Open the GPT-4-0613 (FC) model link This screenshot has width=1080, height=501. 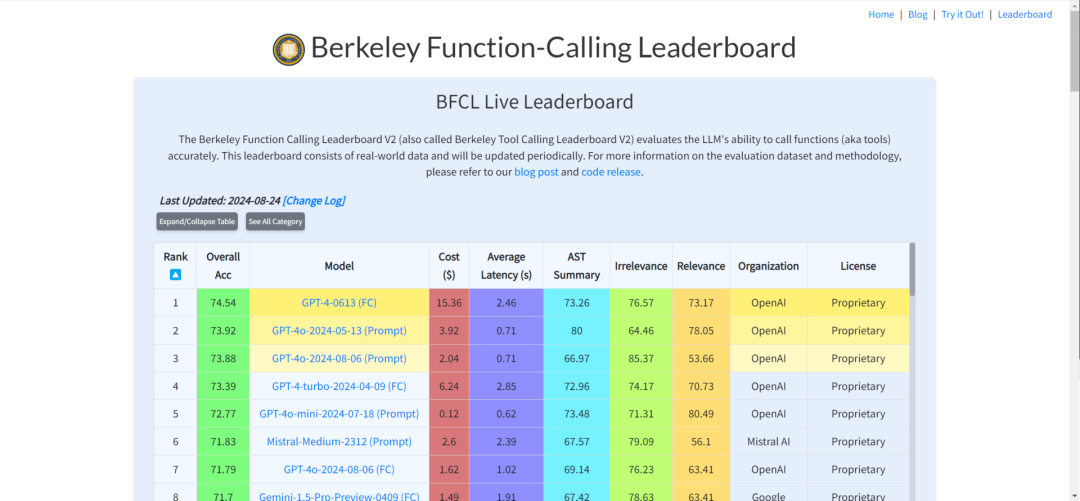pos(339,303)
